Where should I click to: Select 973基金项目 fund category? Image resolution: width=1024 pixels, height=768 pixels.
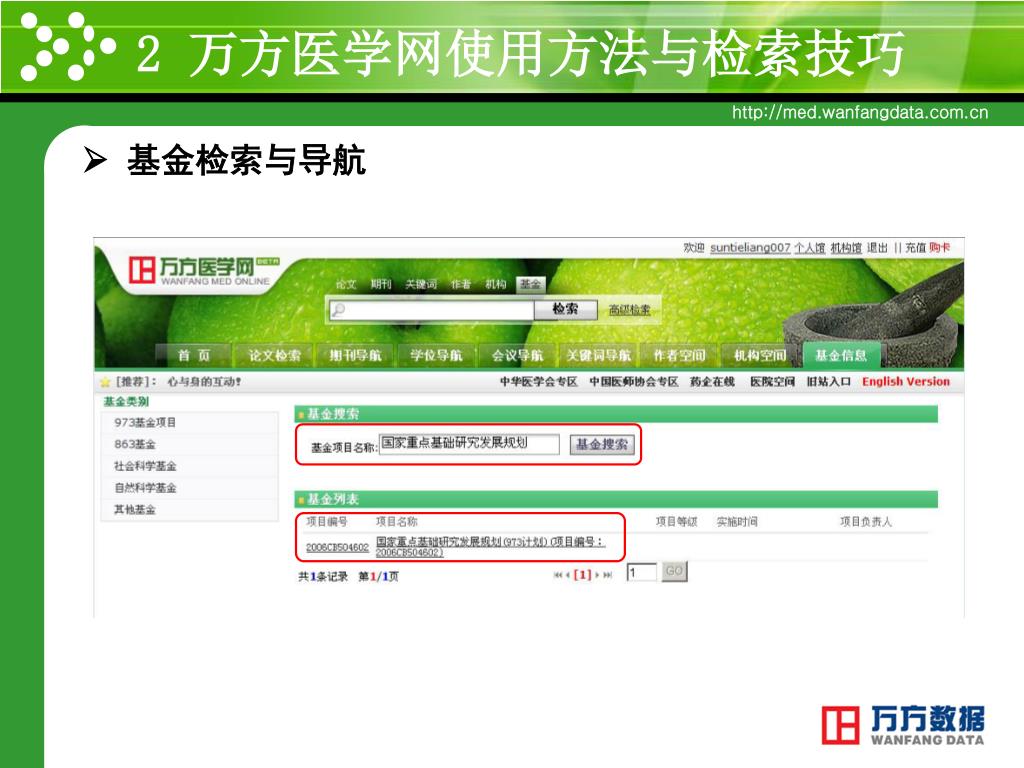(145, 423)
